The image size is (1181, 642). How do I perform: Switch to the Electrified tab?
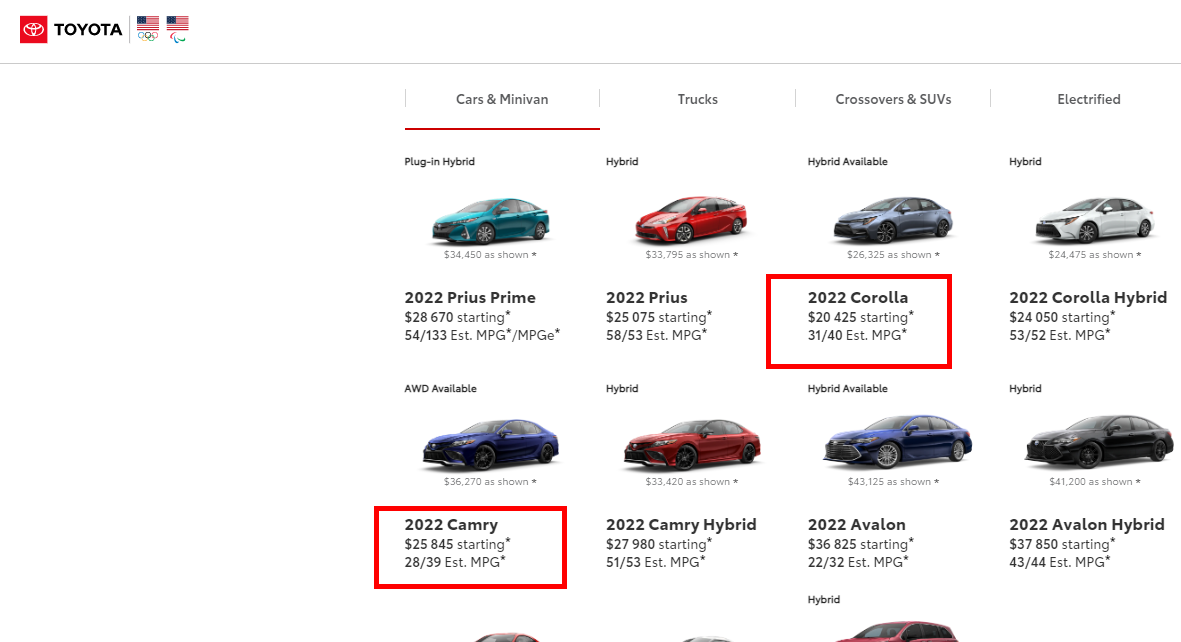coord(1088,99)
